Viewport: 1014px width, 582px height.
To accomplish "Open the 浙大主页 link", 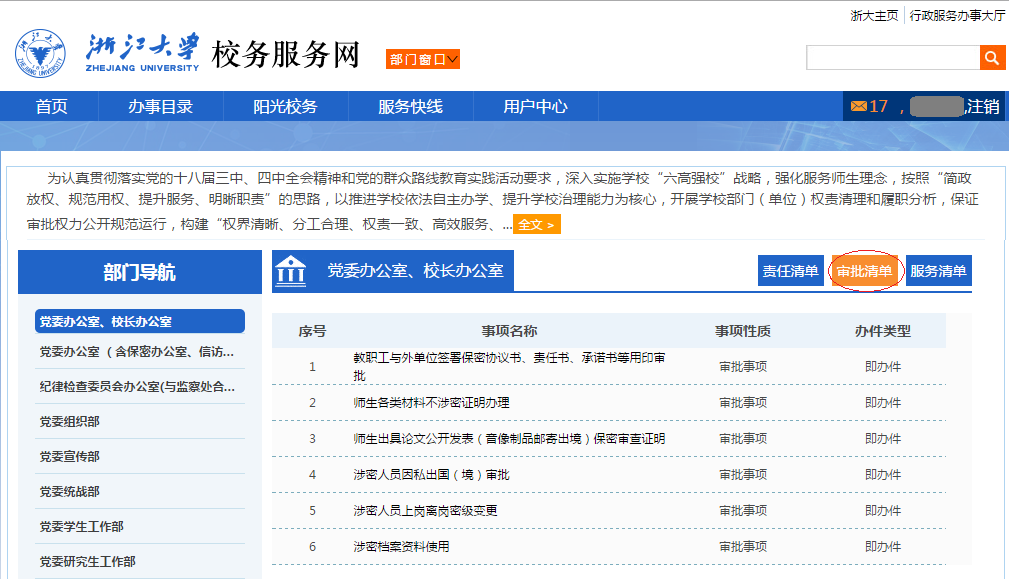I will tap(874, 16).
